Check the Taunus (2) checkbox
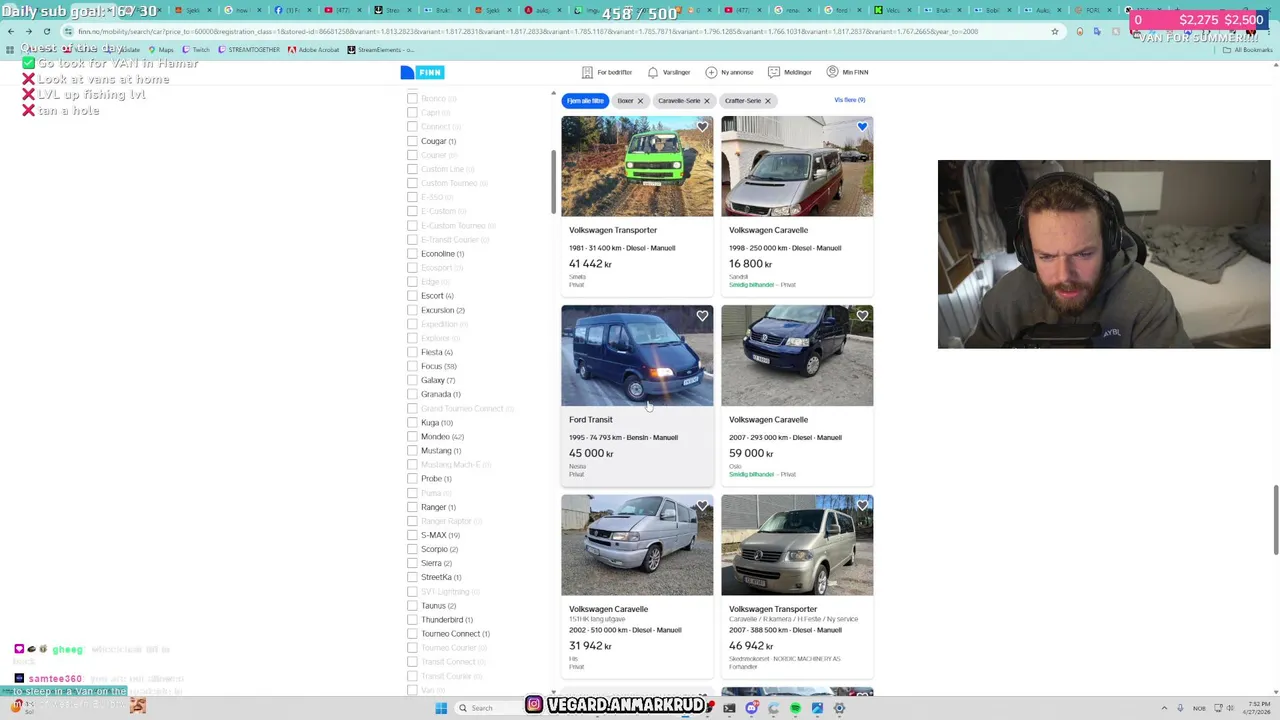The height and width of the screenshot is (720, 1280). point(412,606)
